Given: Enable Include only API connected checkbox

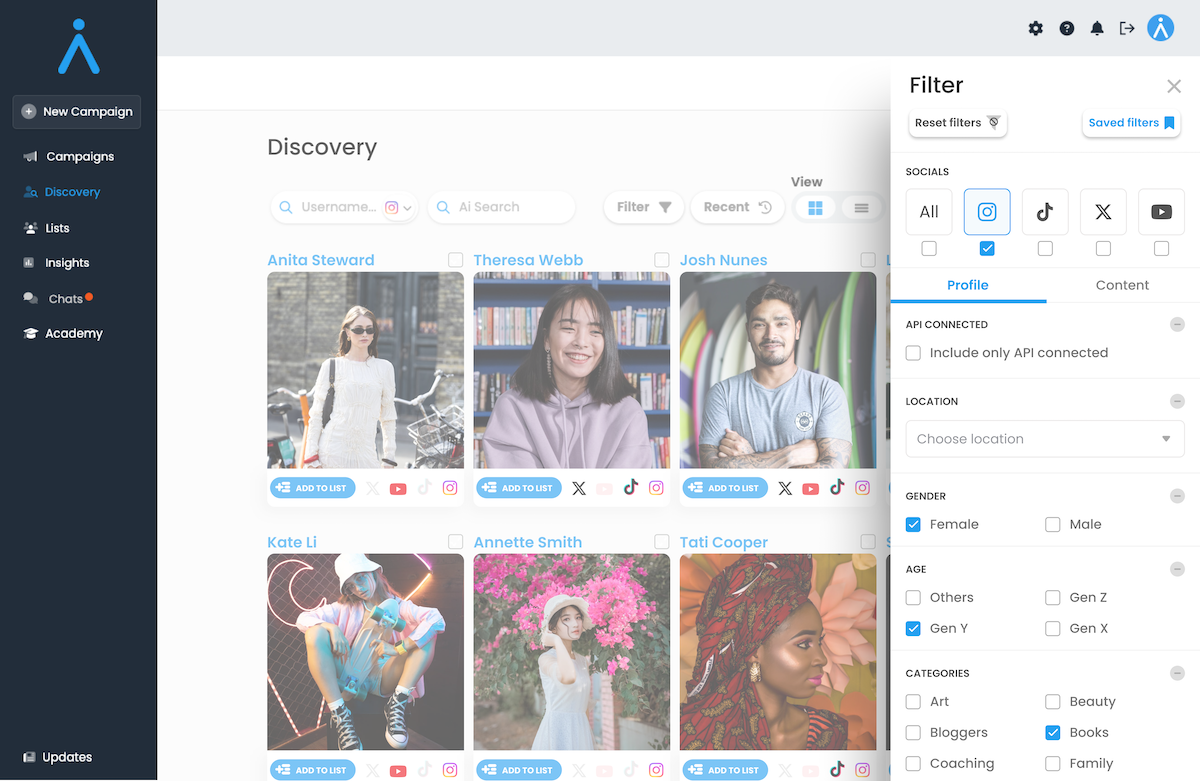Looking at the screenshot, I should tap(913, 353).
